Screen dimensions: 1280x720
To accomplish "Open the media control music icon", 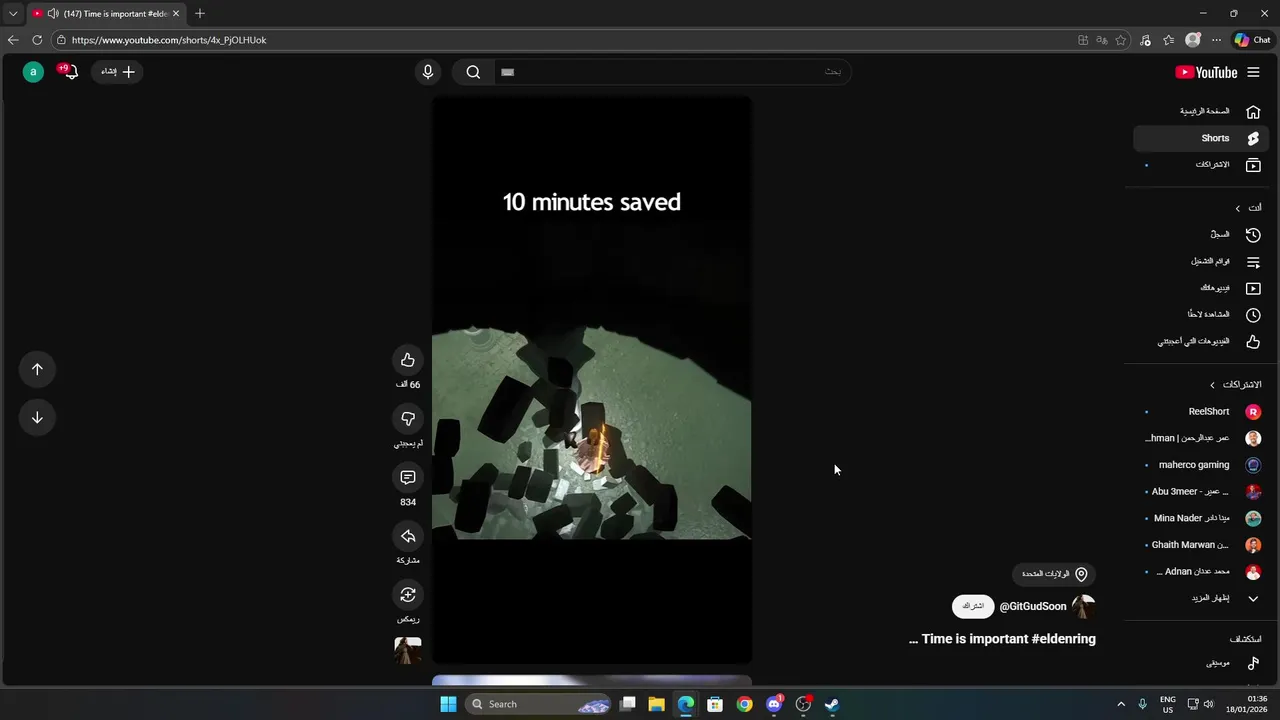I will (x=1145, y=40).
